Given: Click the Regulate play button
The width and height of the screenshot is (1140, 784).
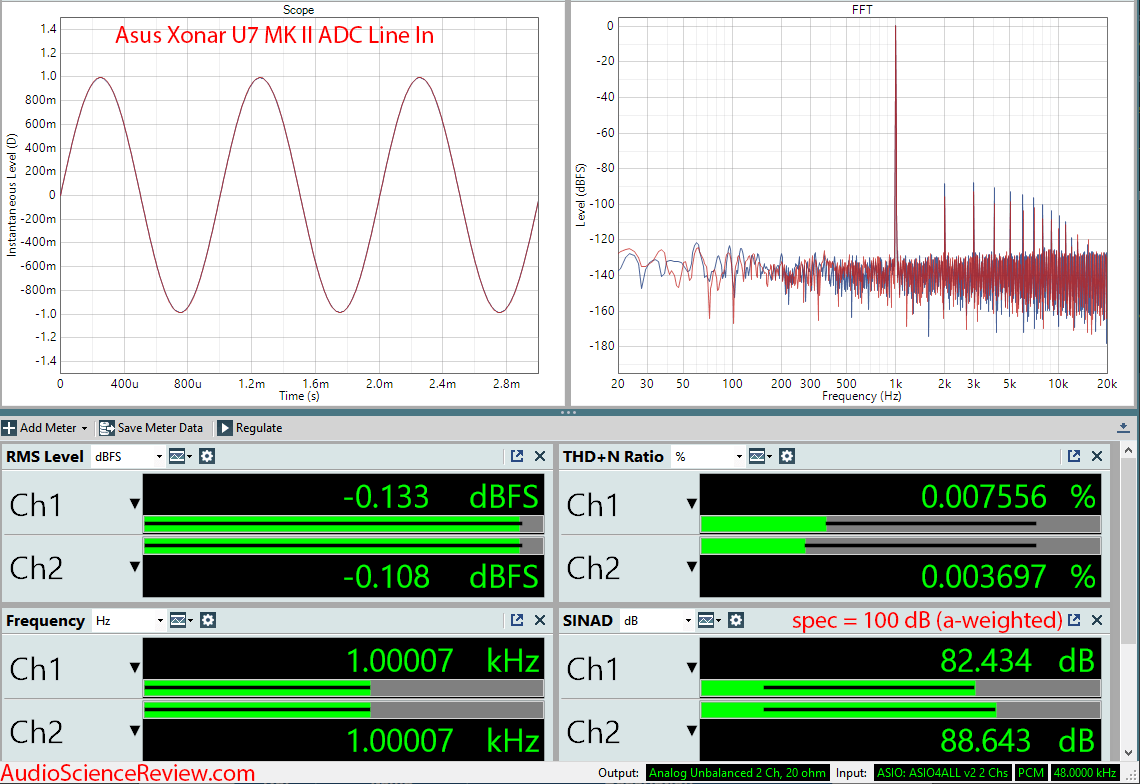Looking at the screenshot, I should pos(225,428).
